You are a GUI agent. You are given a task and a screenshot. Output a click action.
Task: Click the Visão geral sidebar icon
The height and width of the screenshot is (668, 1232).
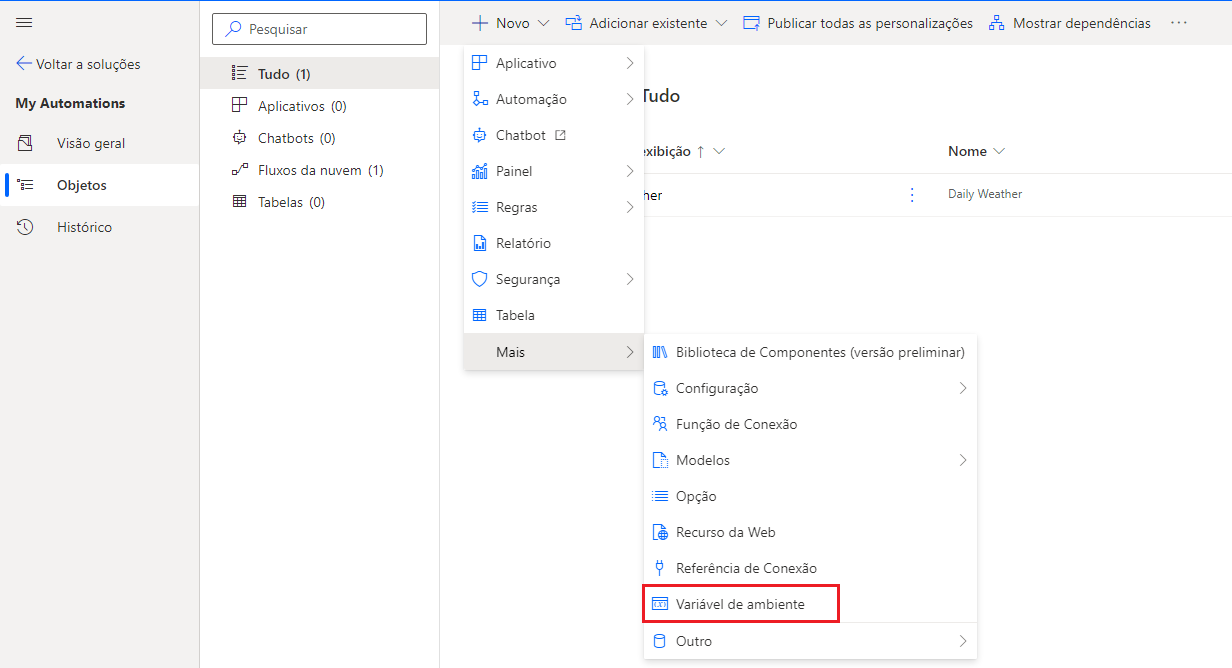[25, 142]
